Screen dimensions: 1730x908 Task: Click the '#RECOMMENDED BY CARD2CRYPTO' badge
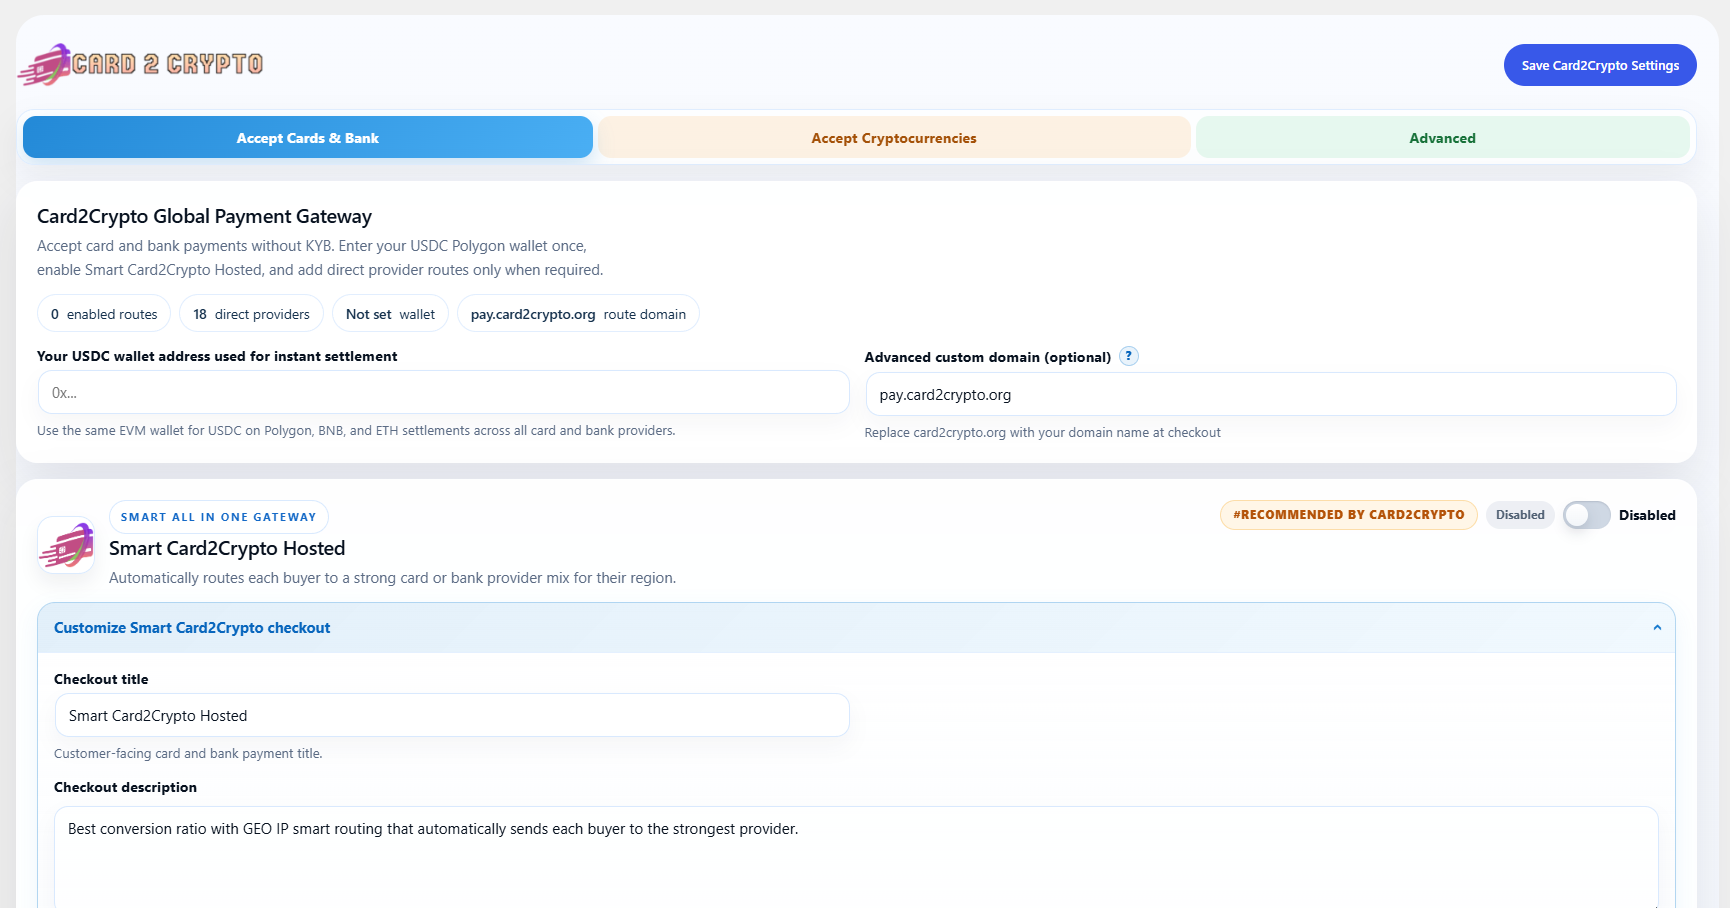[1348, 515]
